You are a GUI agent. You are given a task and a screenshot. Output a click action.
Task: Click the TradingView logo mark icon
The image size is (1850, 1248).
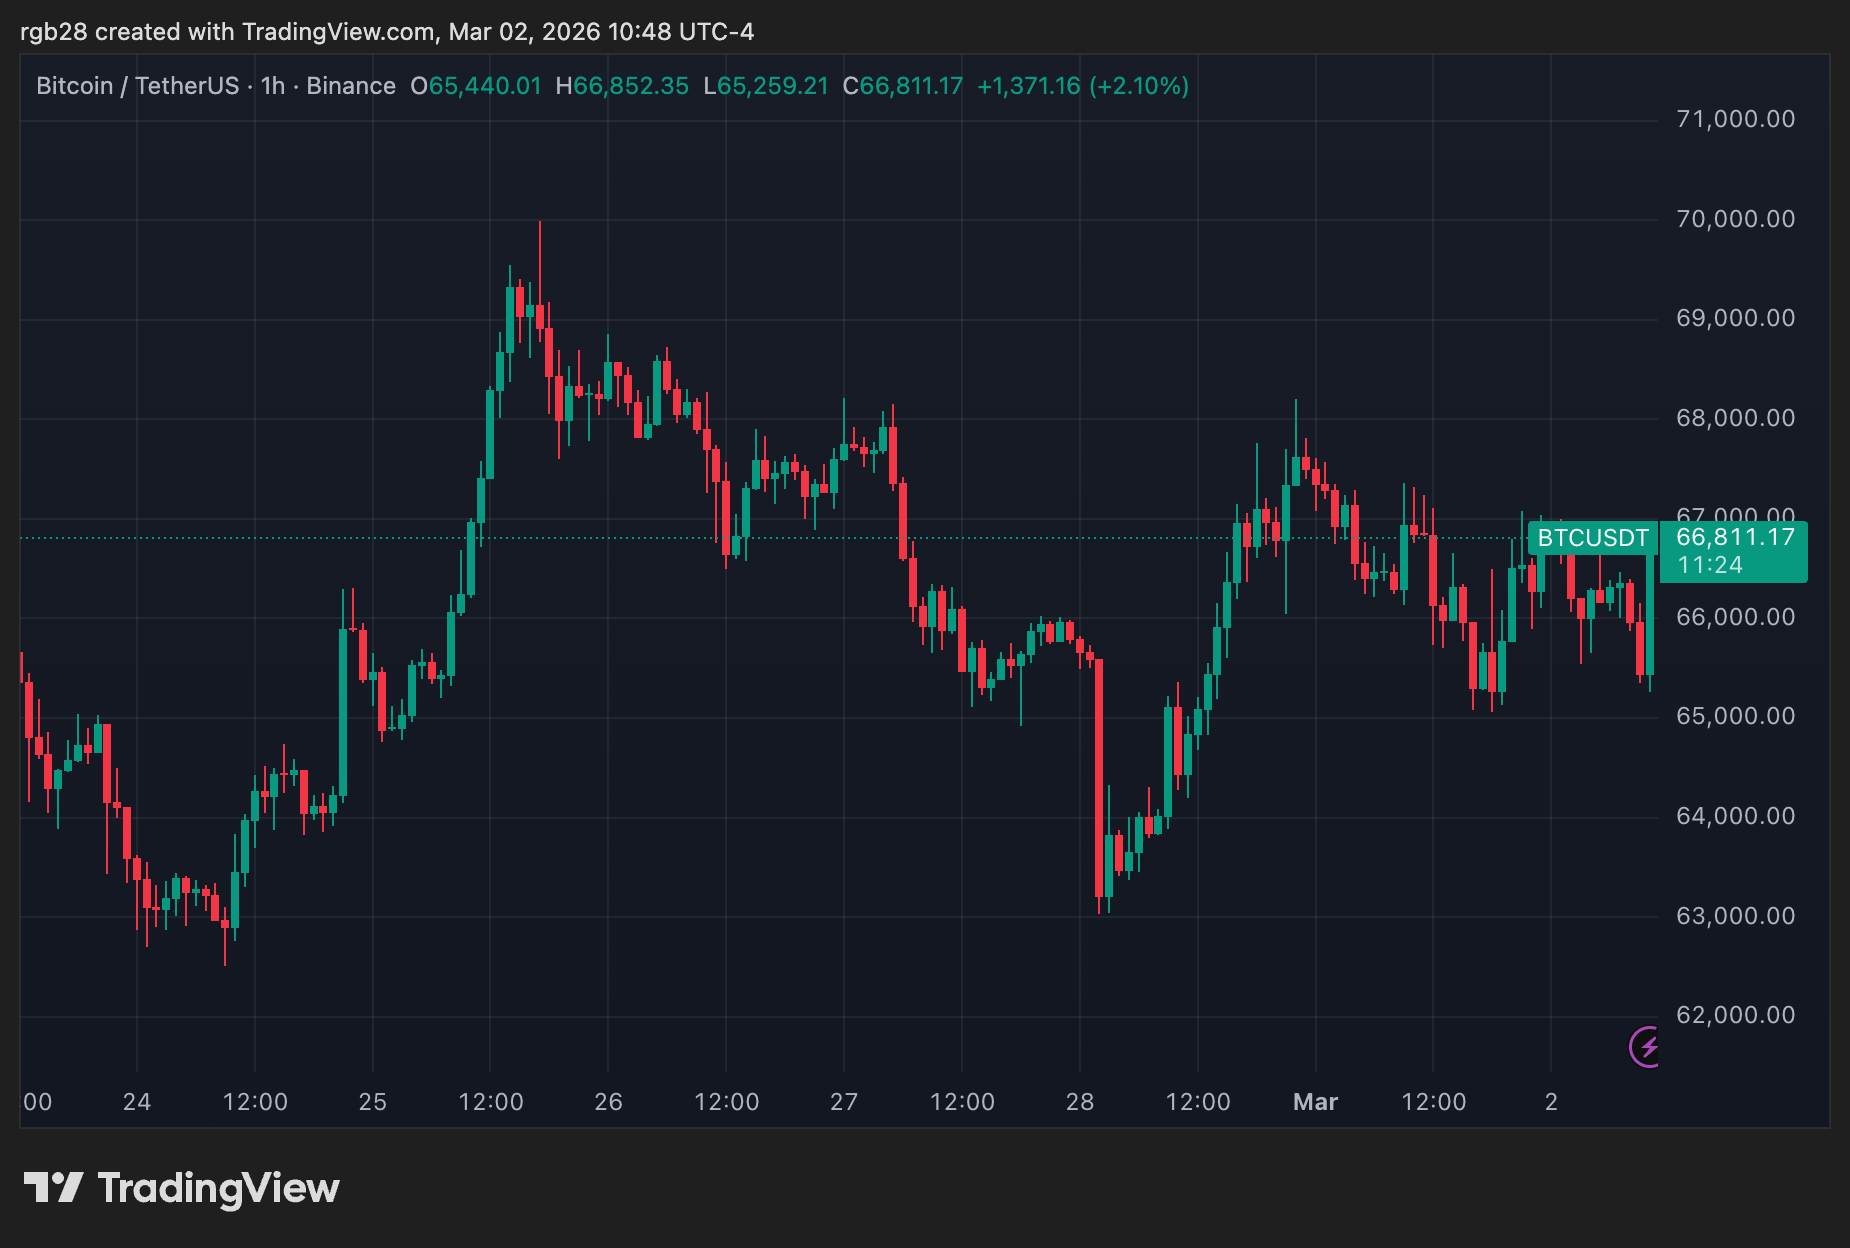click(x=53, y=1188)
